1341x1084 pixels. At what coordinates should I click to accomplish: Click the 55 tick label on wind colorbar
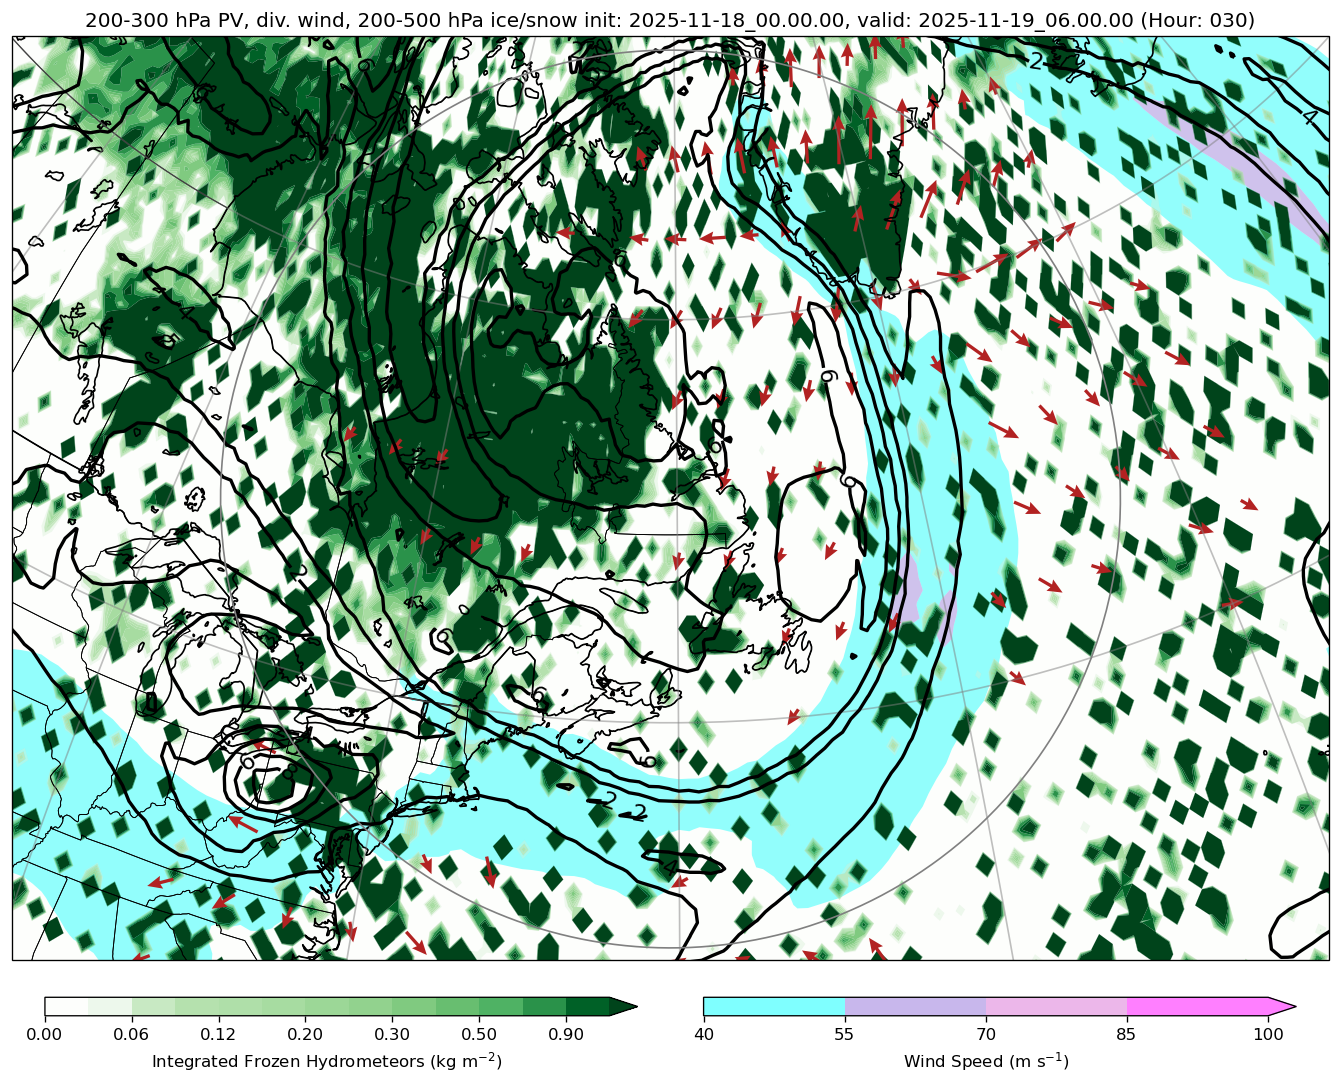845,1034
